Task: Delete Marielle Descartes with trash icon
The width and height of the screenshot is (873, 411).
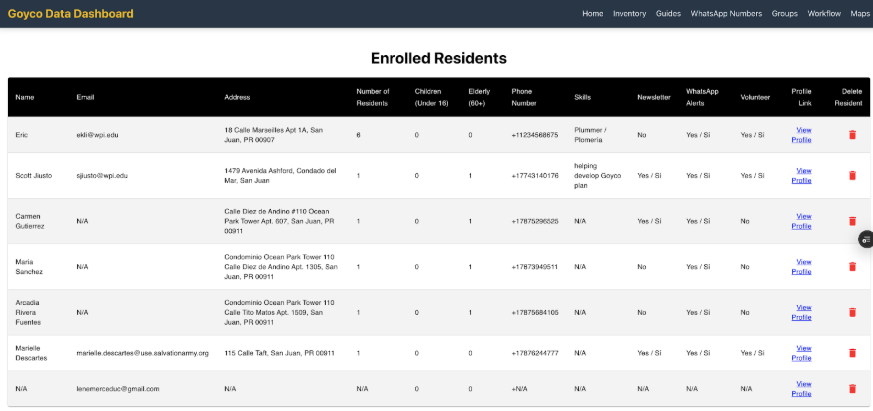Action: pyautogui.click(x=852, y=353)
